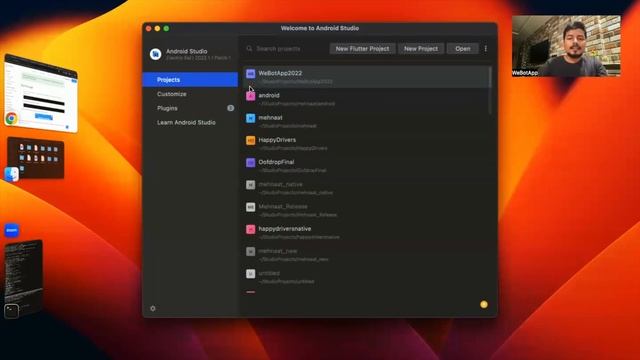This screenshot has width=640, height=360.
Task: Click the Open button
Action: 462,49
